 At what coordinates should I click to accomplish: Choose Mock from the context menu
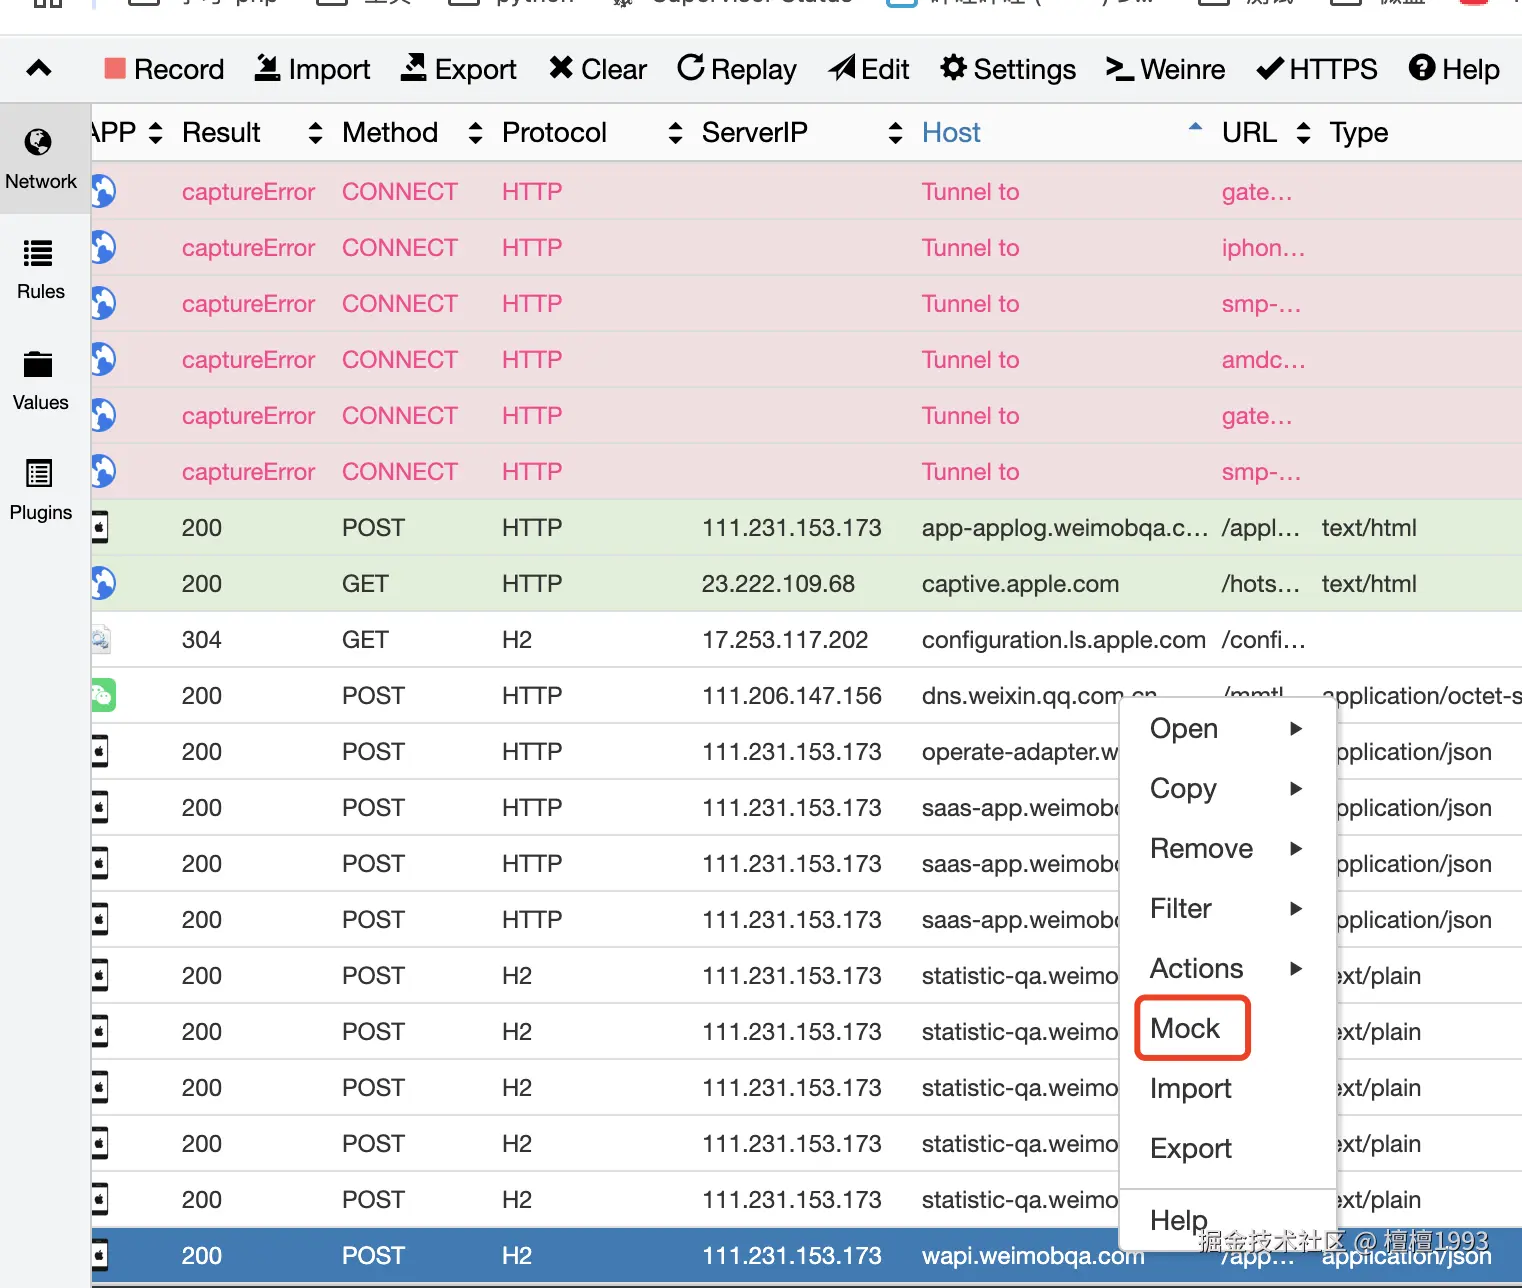1227,1028
